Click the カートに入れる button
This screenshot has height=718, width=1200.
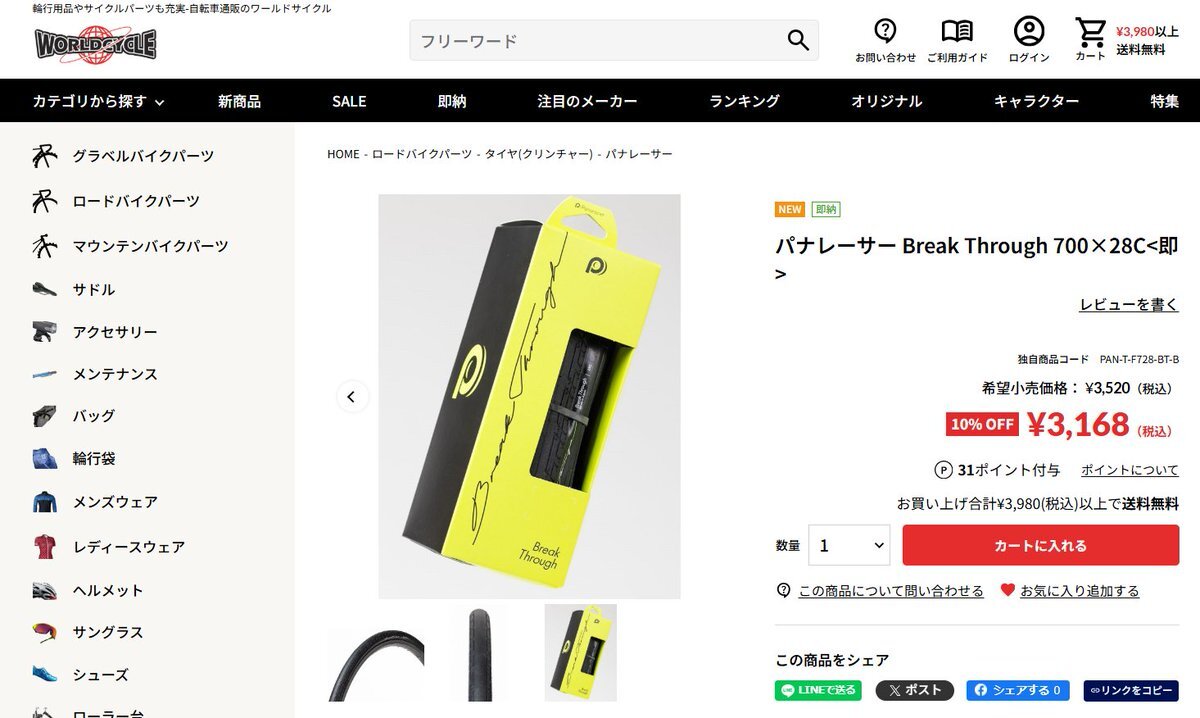[x=1040, y=545]
